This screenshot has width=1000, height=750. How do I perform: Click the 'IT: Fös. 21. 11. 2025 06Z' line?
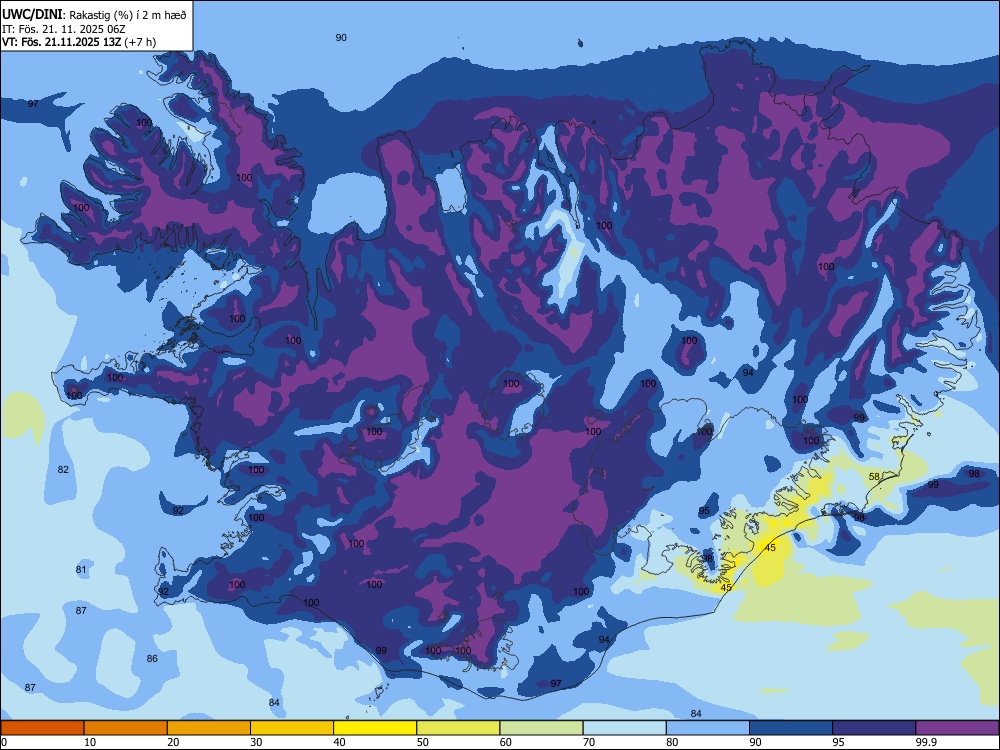click(64, 29)
